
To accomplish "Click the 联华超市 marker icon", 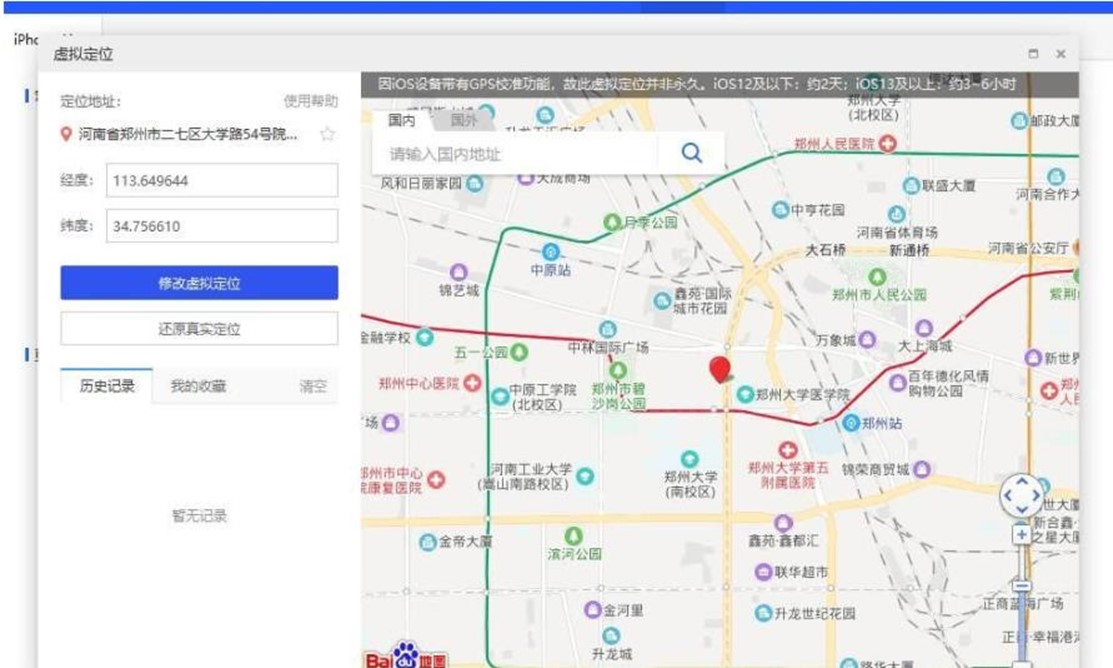I will click(x=763, y=571).
